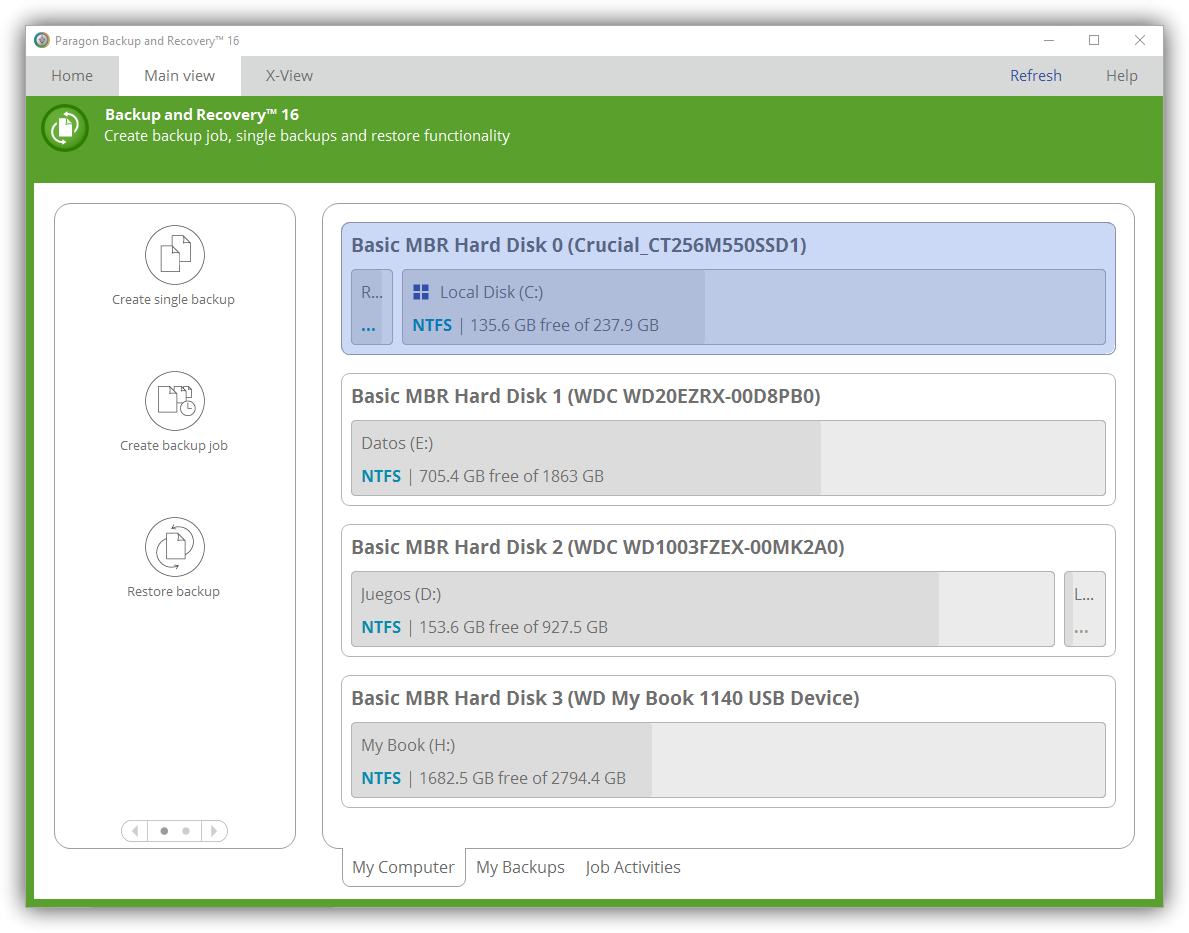The height and width of the screenshot is (933, 1189).
Task: Open the X-View tab
Action: [289, 76]
